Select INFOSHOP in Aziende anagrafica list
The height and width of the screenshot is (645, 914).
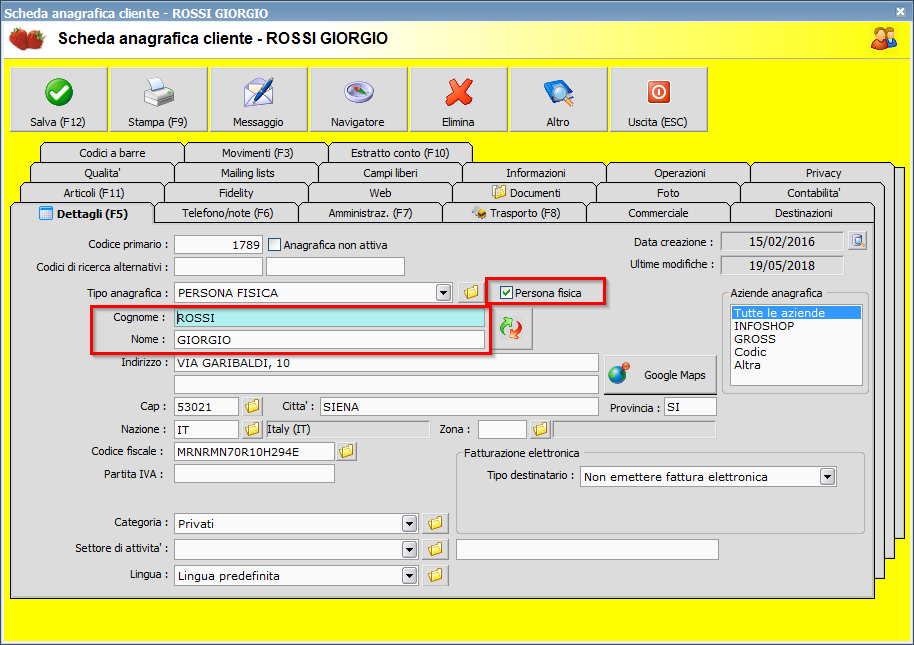(x=796, y=326)
